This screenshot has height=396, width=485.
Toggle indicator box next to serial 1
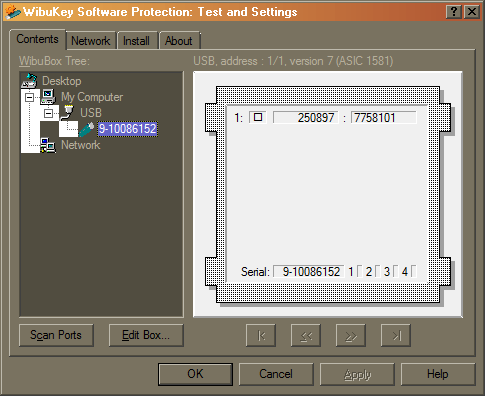(x=360, y=271)
